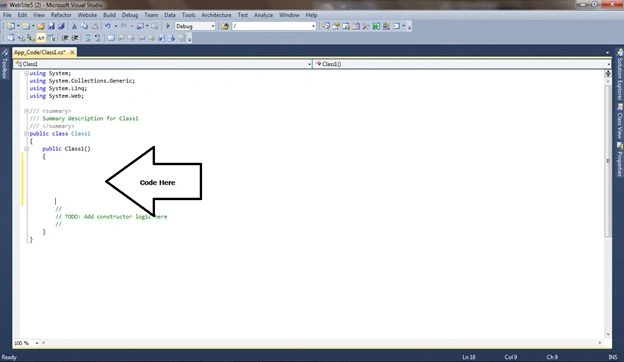This screenshot has width=624, height=362.
Task: Expand the Class1 types dropdown
Action: click(x=309, y=64)
